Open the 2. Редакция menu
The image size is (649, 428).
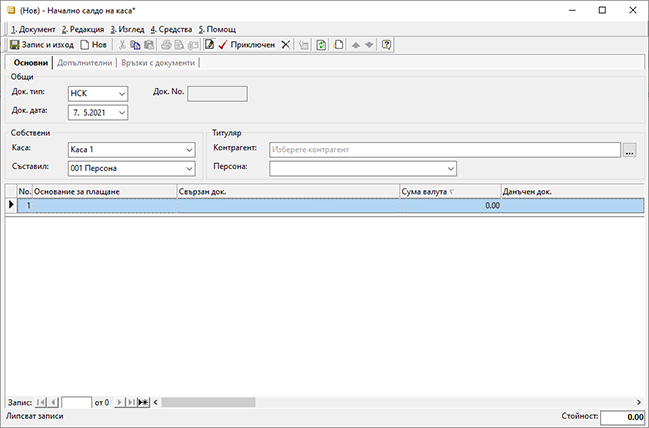83,29
